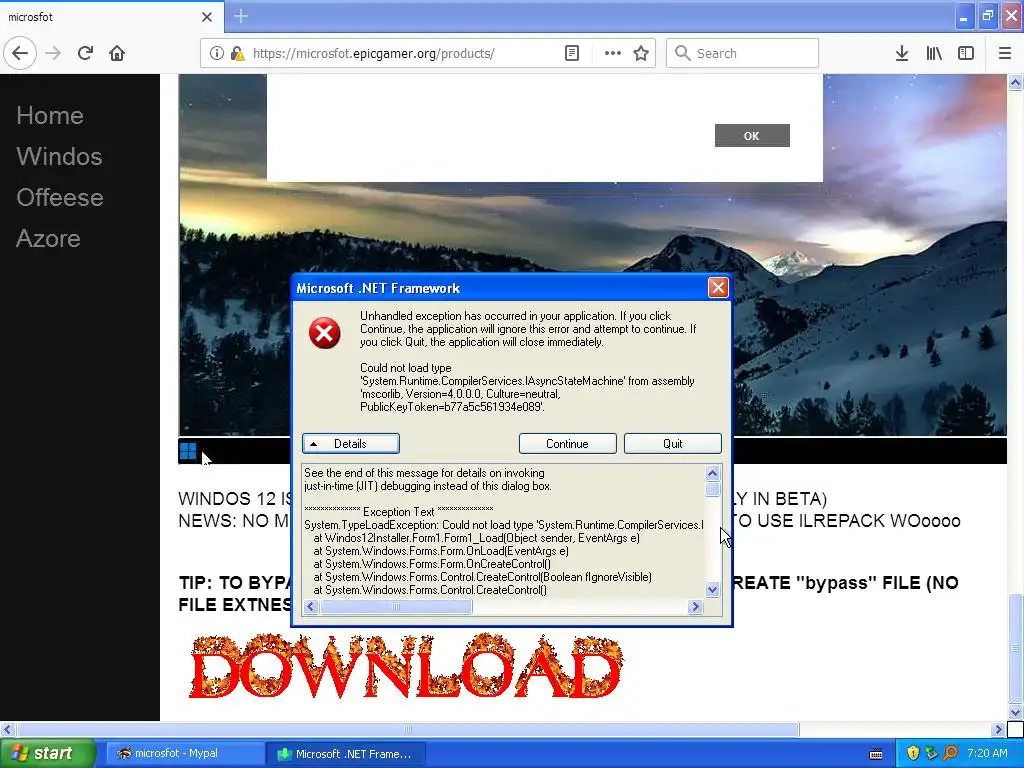This screenshot has height=768, width=1024.
Task: Close the Microsoft .NET Framework dialog
Action: click(718, 288)
